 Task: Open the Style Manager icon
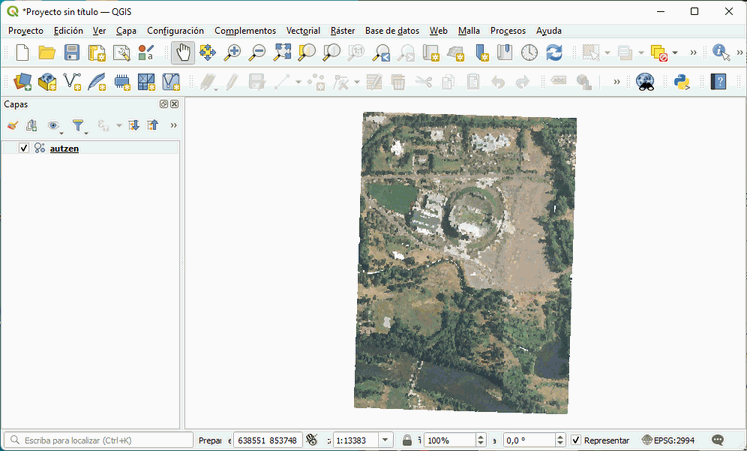(x=146, y=52)
